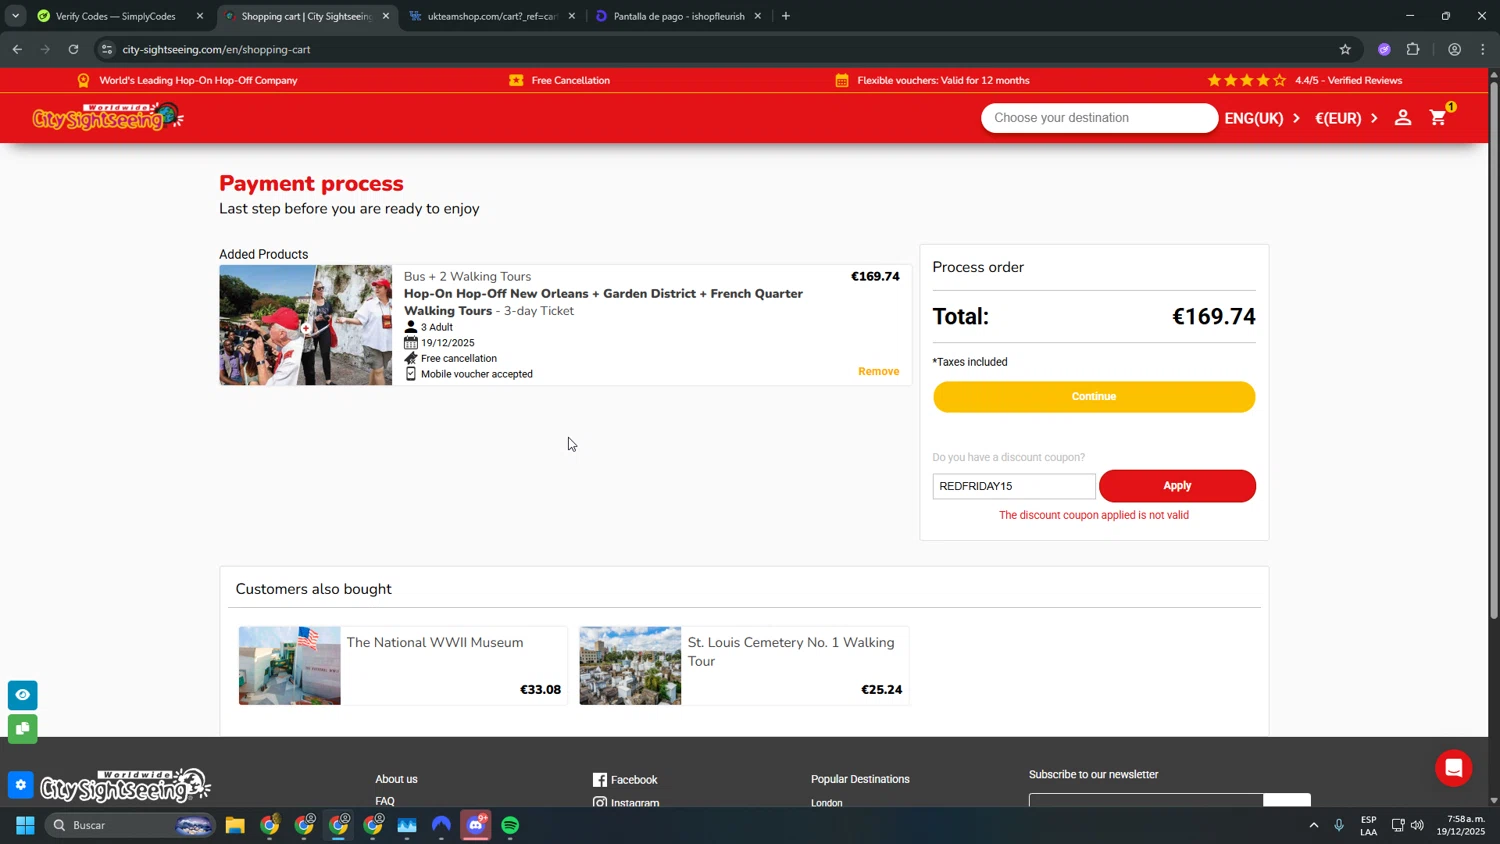The height and width of the screenshot is (844, 1500).
Task: Click the 4.4/5 Verified Reviews rating
Action: click(1304, 80)
